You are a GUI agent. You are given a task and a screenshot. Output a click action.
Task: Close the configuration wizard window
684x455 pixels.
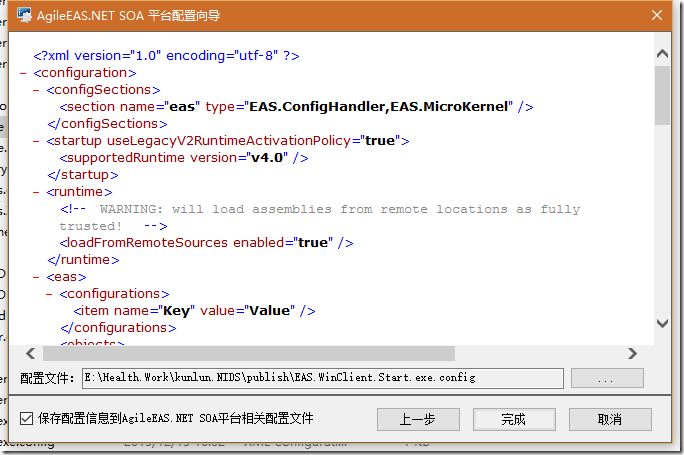tap(657, 15)
